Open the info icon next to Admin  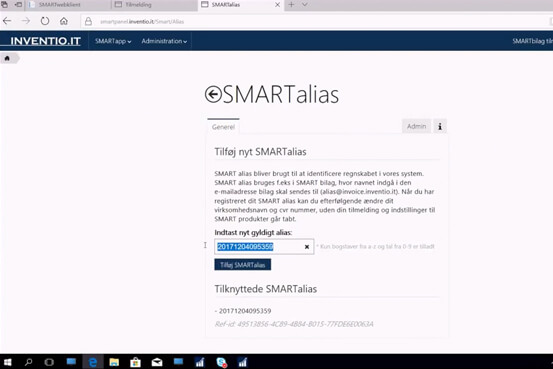coord(440,126)
